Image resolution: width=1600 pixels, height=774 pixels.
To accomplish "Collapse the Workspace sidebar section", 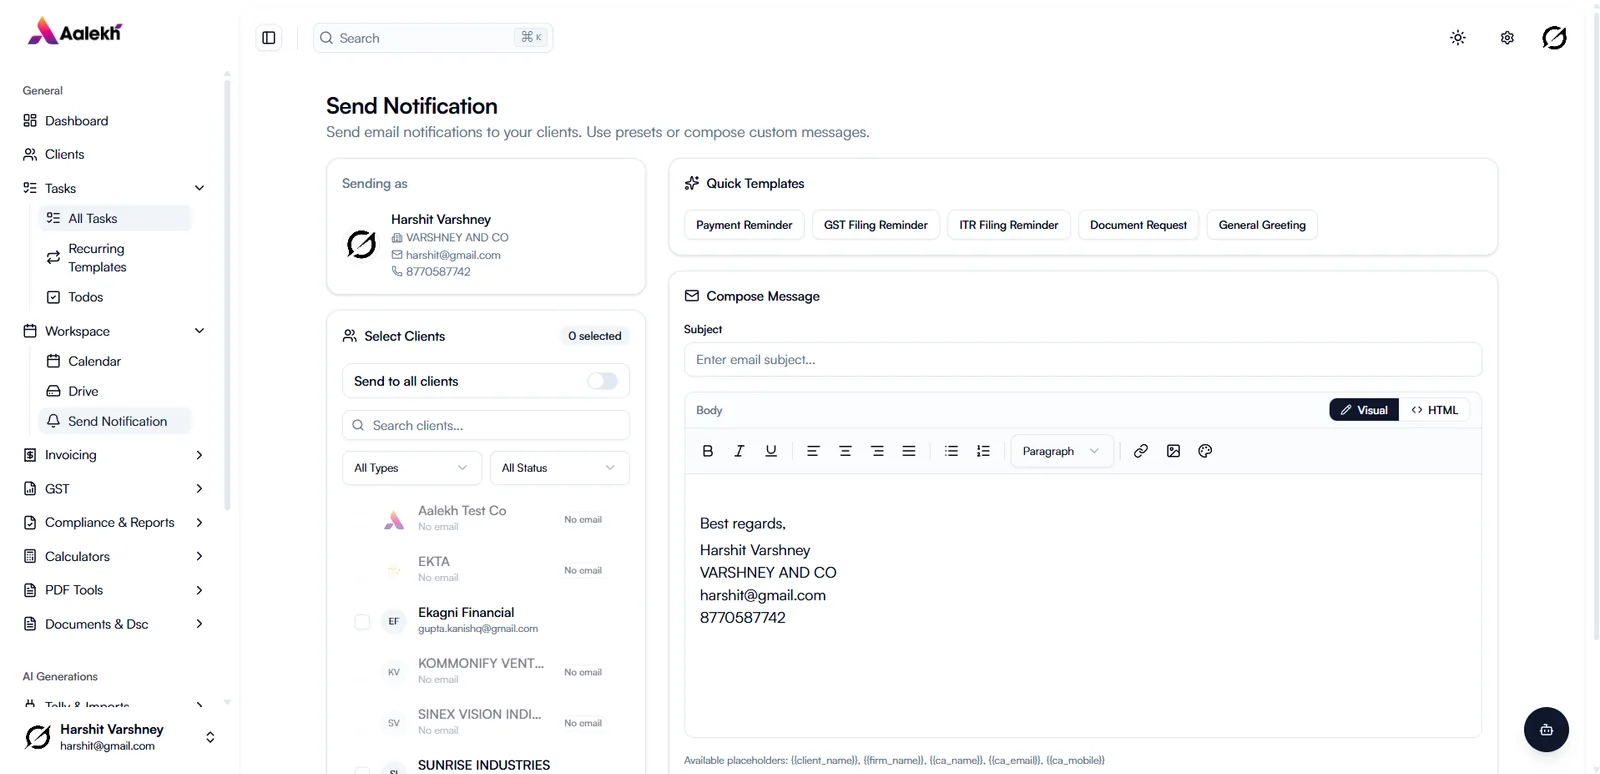I will click(x=199, y=331).
